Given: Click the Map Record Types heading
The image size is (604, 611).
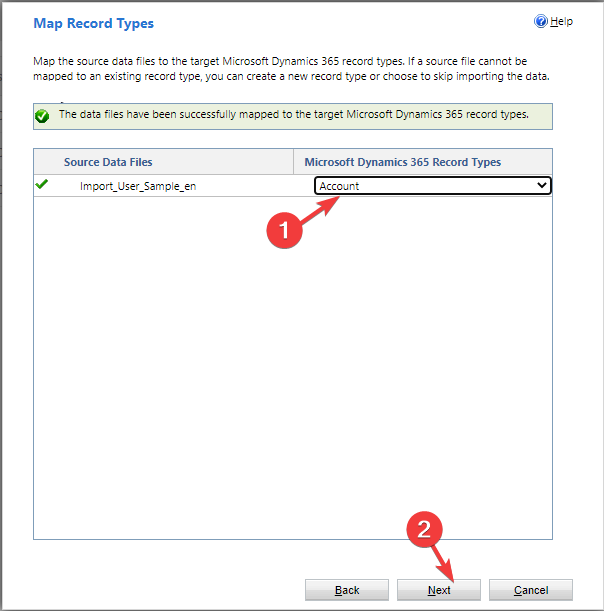Looking at the screenshot, I should (94, 23).
